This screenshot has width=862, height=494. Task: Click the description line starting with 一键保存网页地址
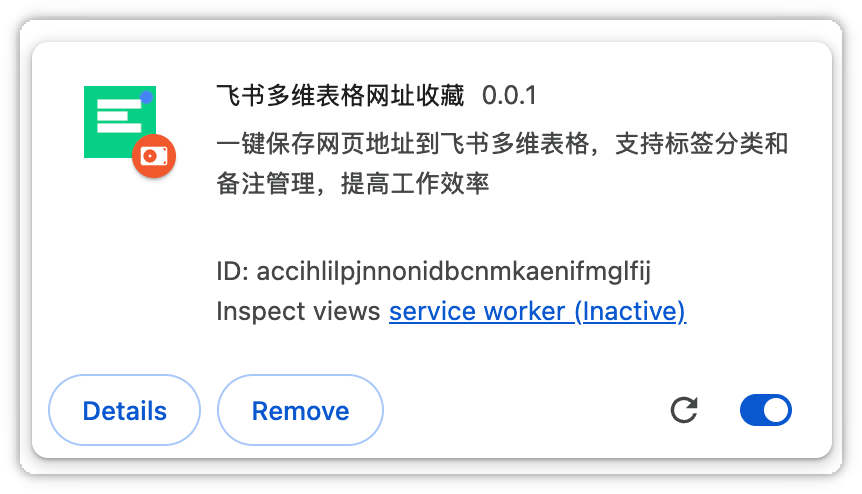502,143
